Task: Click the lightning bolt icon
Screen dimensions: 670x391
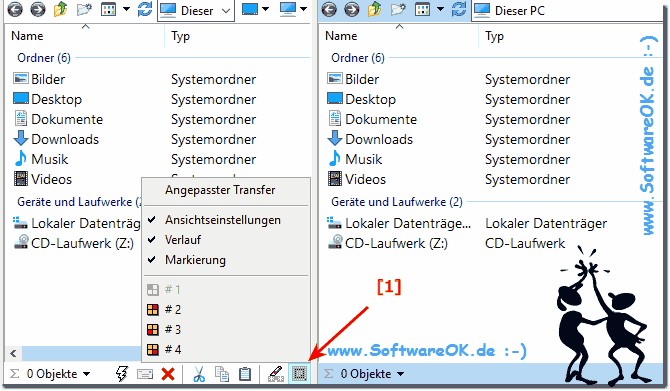Action: point(122,374)
